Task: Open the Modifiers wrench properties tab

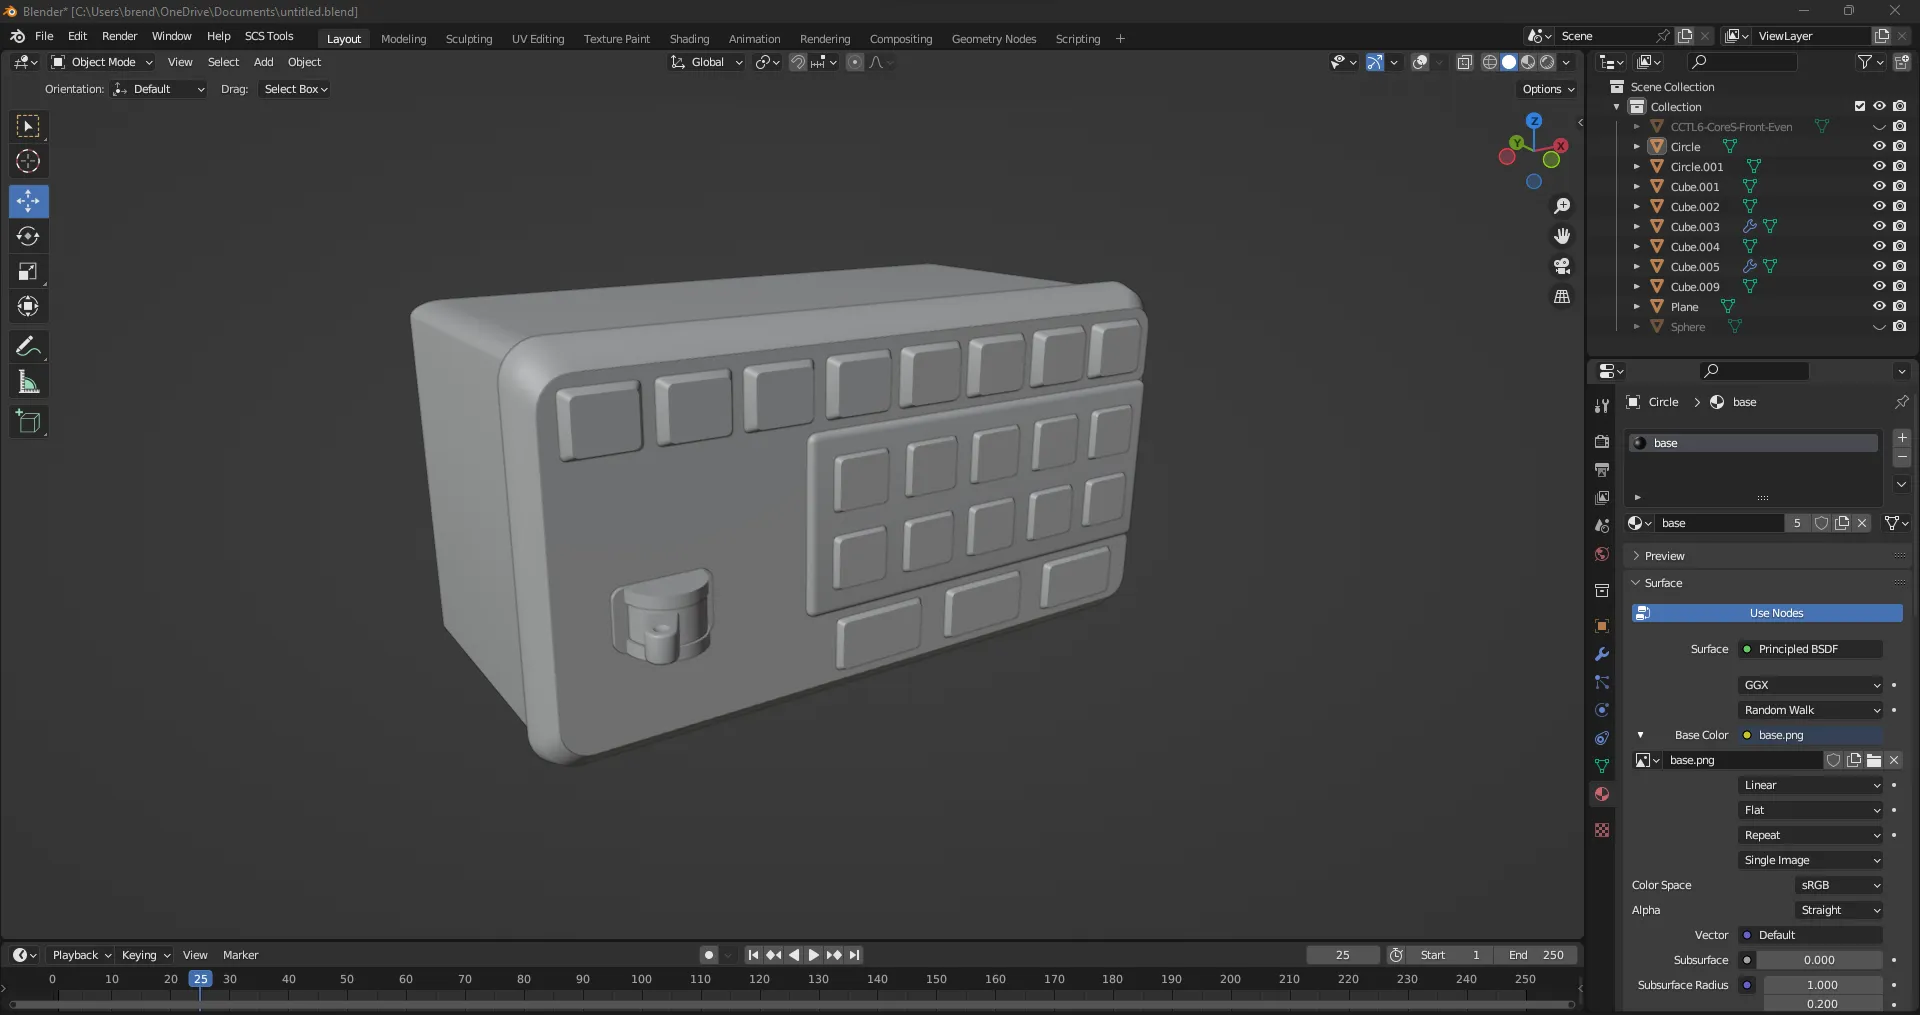Action: pyautogui.click(x=1602, y=654)
